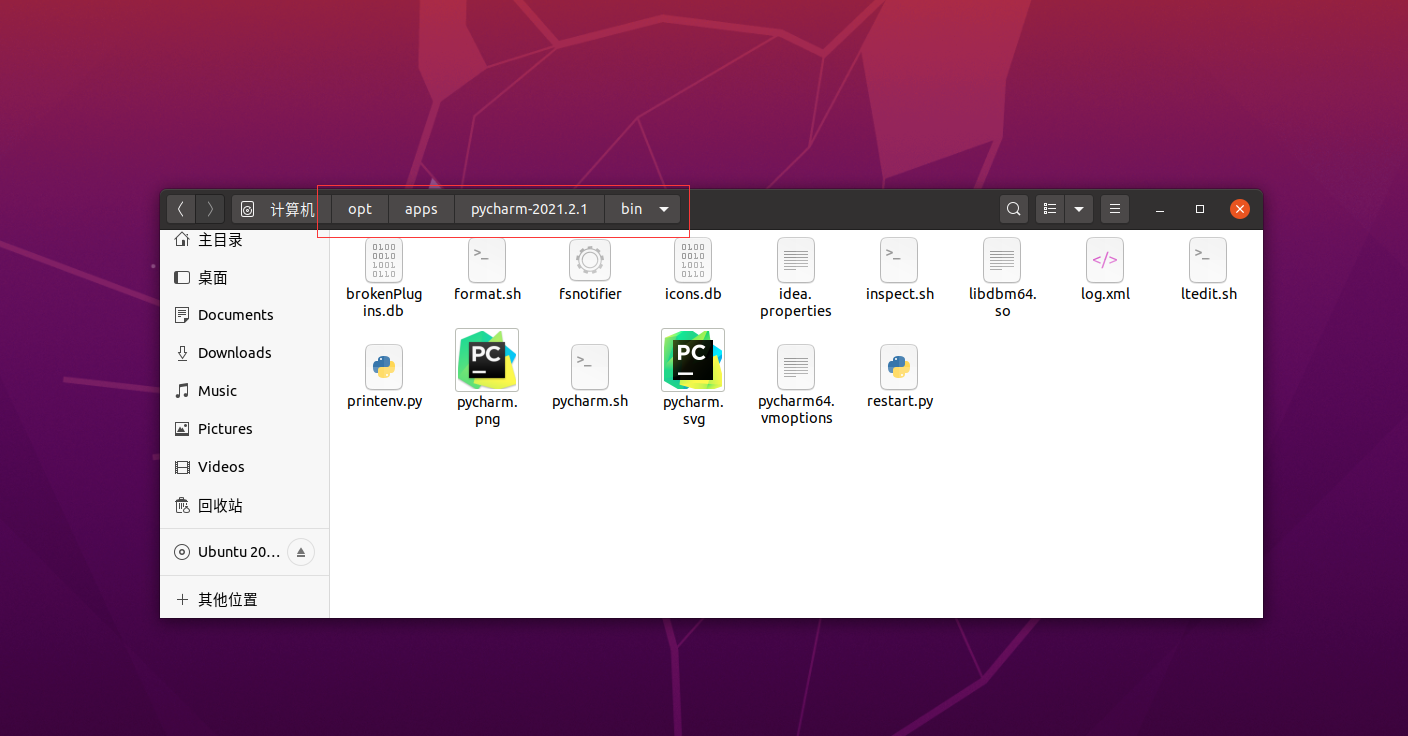
Task: Open 回收站 trash in the sidebar
Action: (245, 505)
